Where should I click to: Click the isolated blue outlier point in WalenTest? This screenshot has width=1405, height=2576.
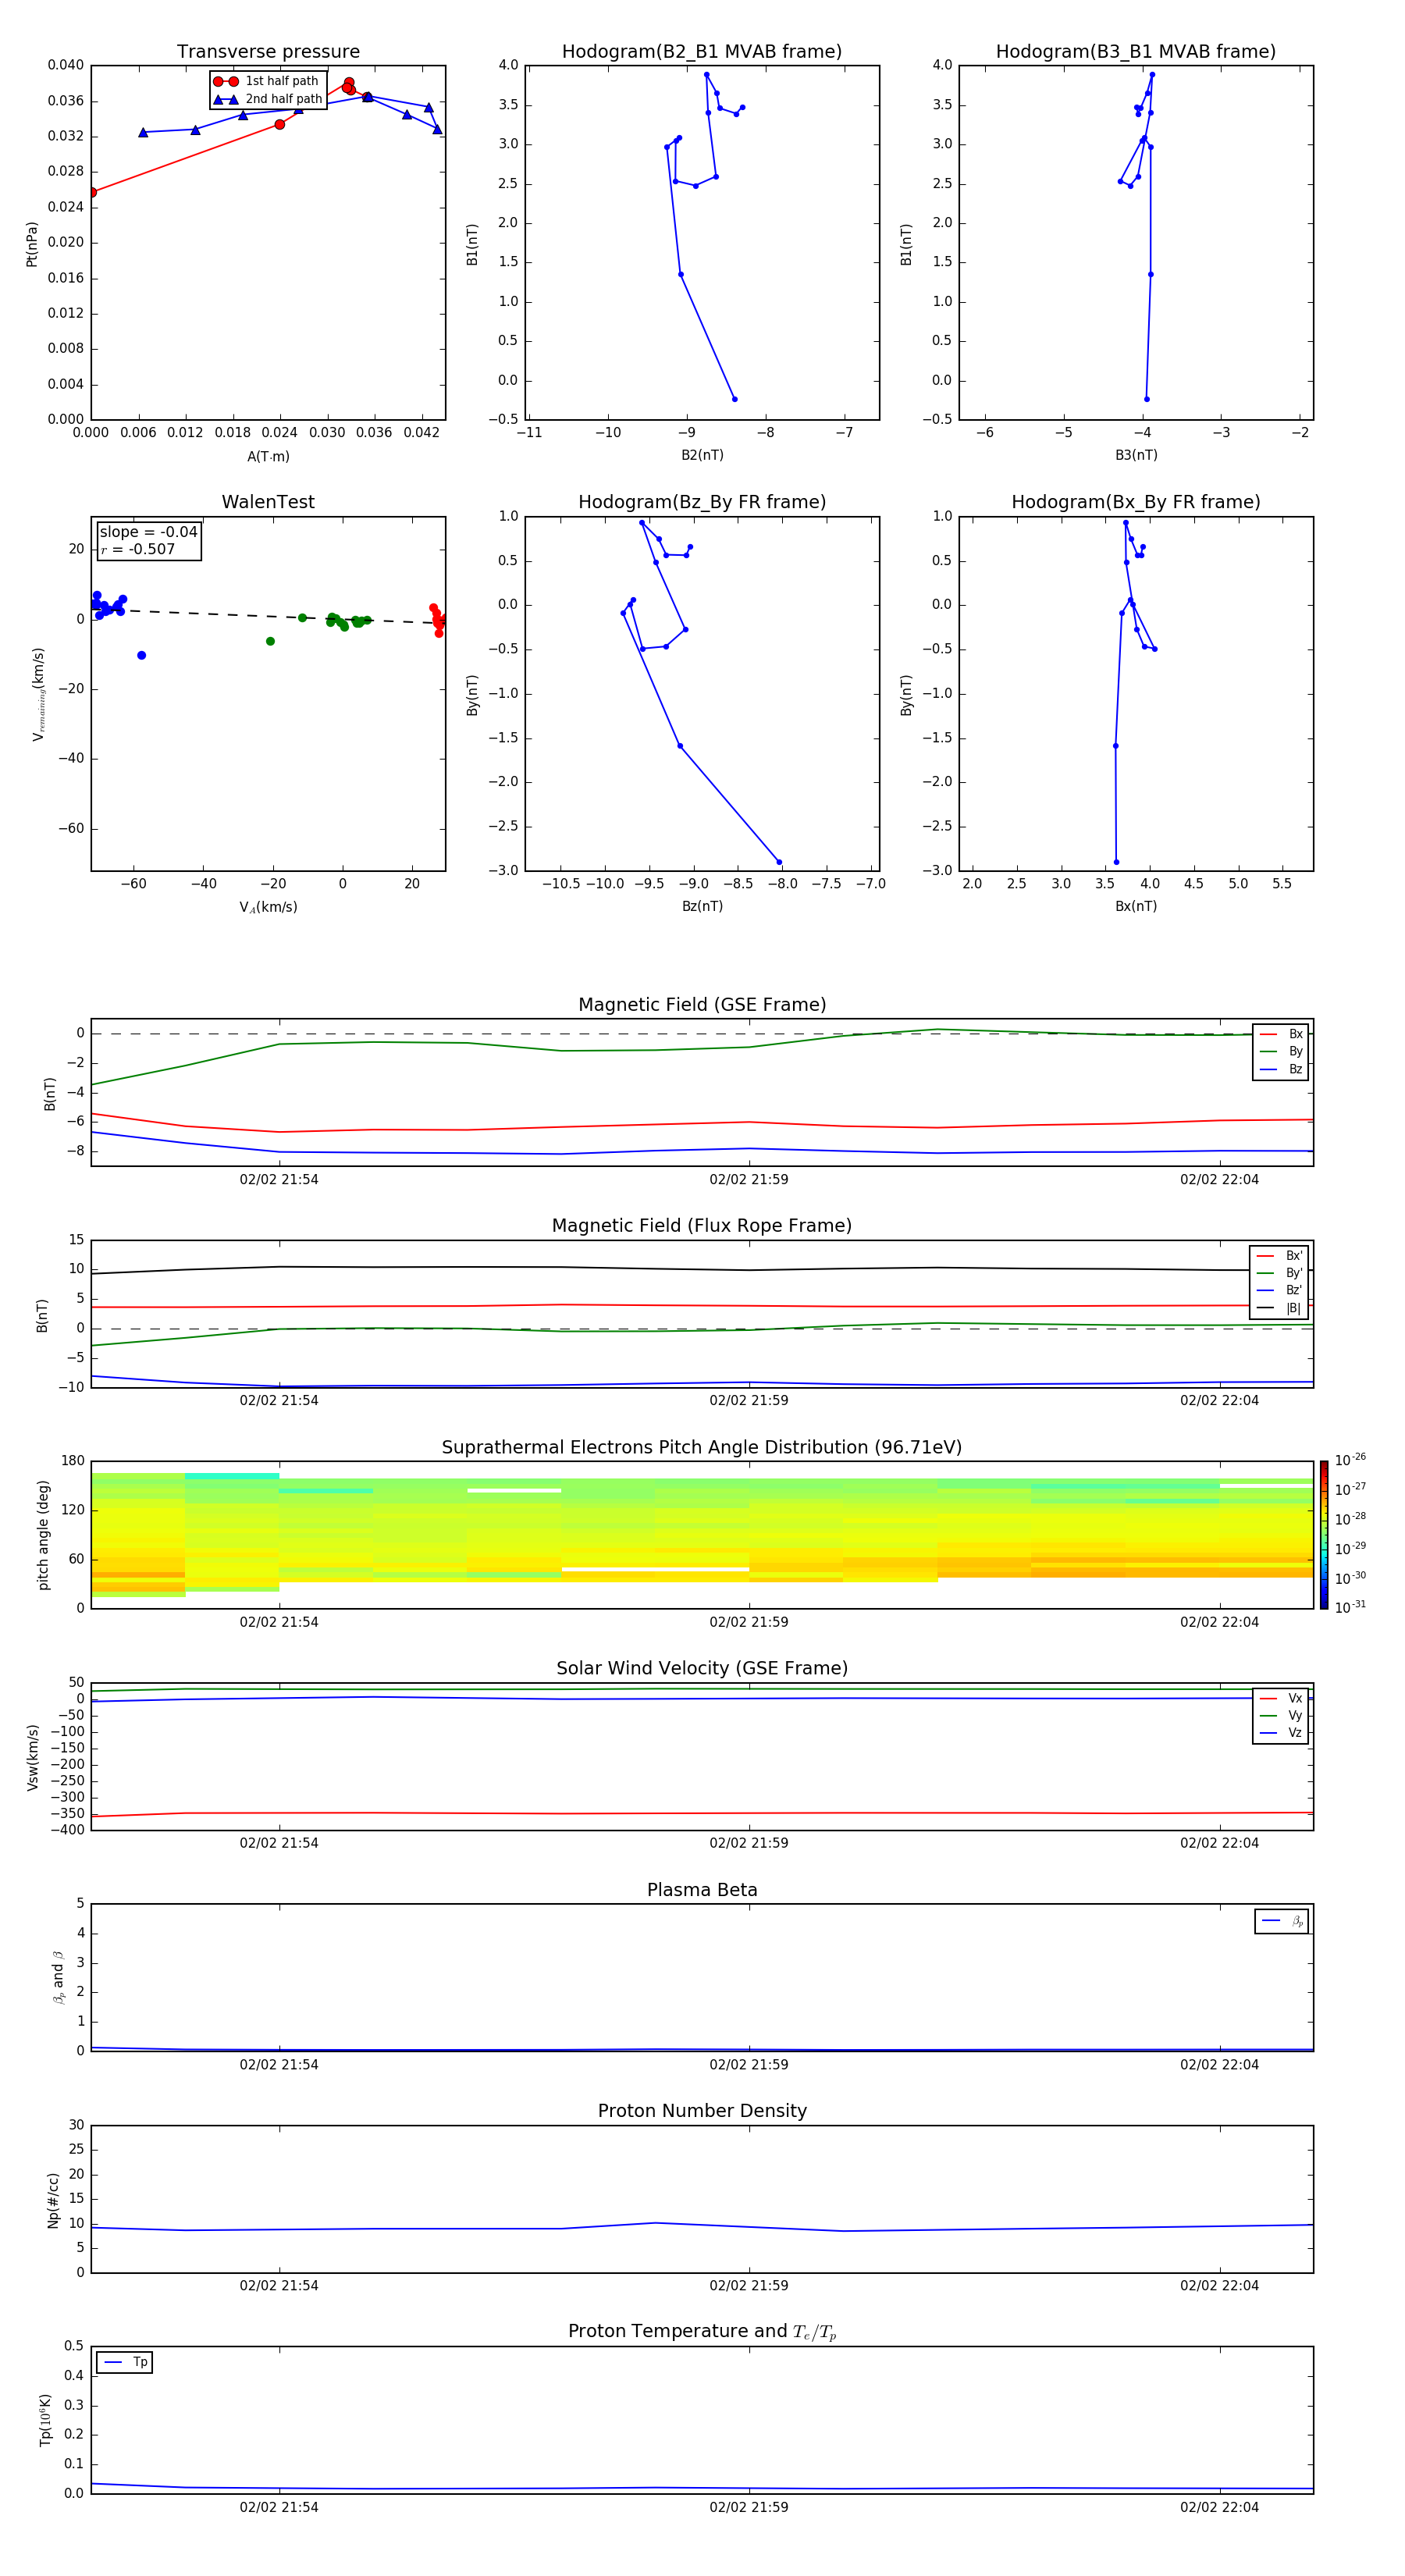pos(142,655)
